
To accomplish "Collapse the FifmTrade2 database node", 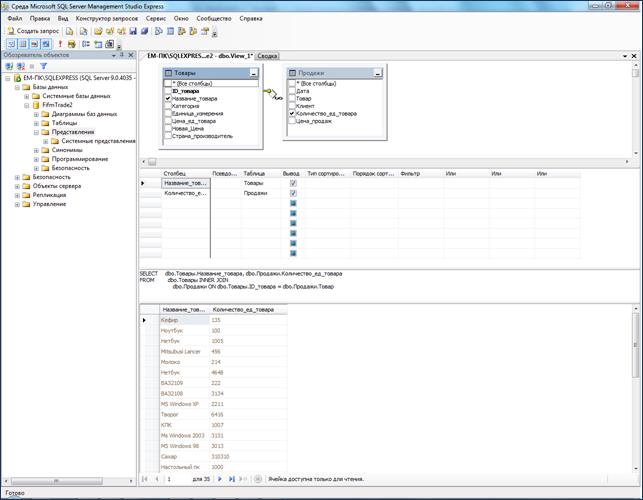I will [28, 104].
